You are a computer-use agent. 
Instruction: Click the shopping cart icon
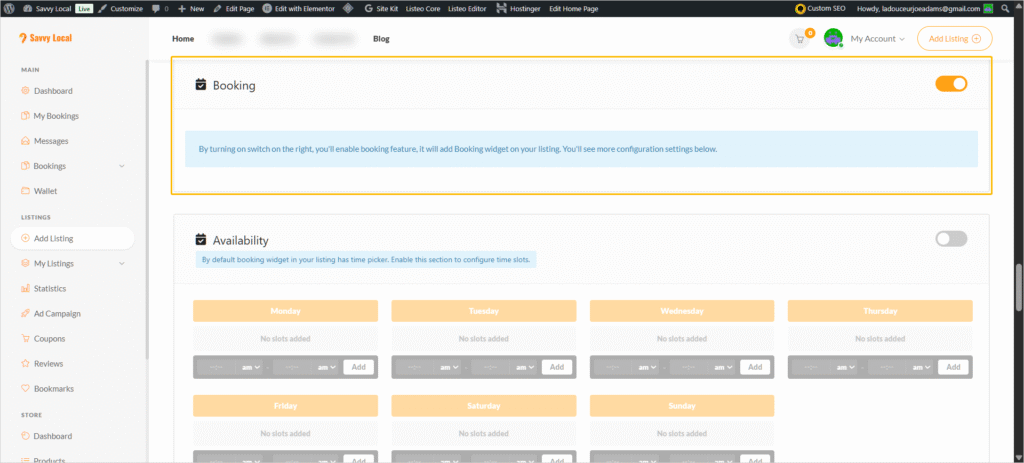click(x=798, y=39)
